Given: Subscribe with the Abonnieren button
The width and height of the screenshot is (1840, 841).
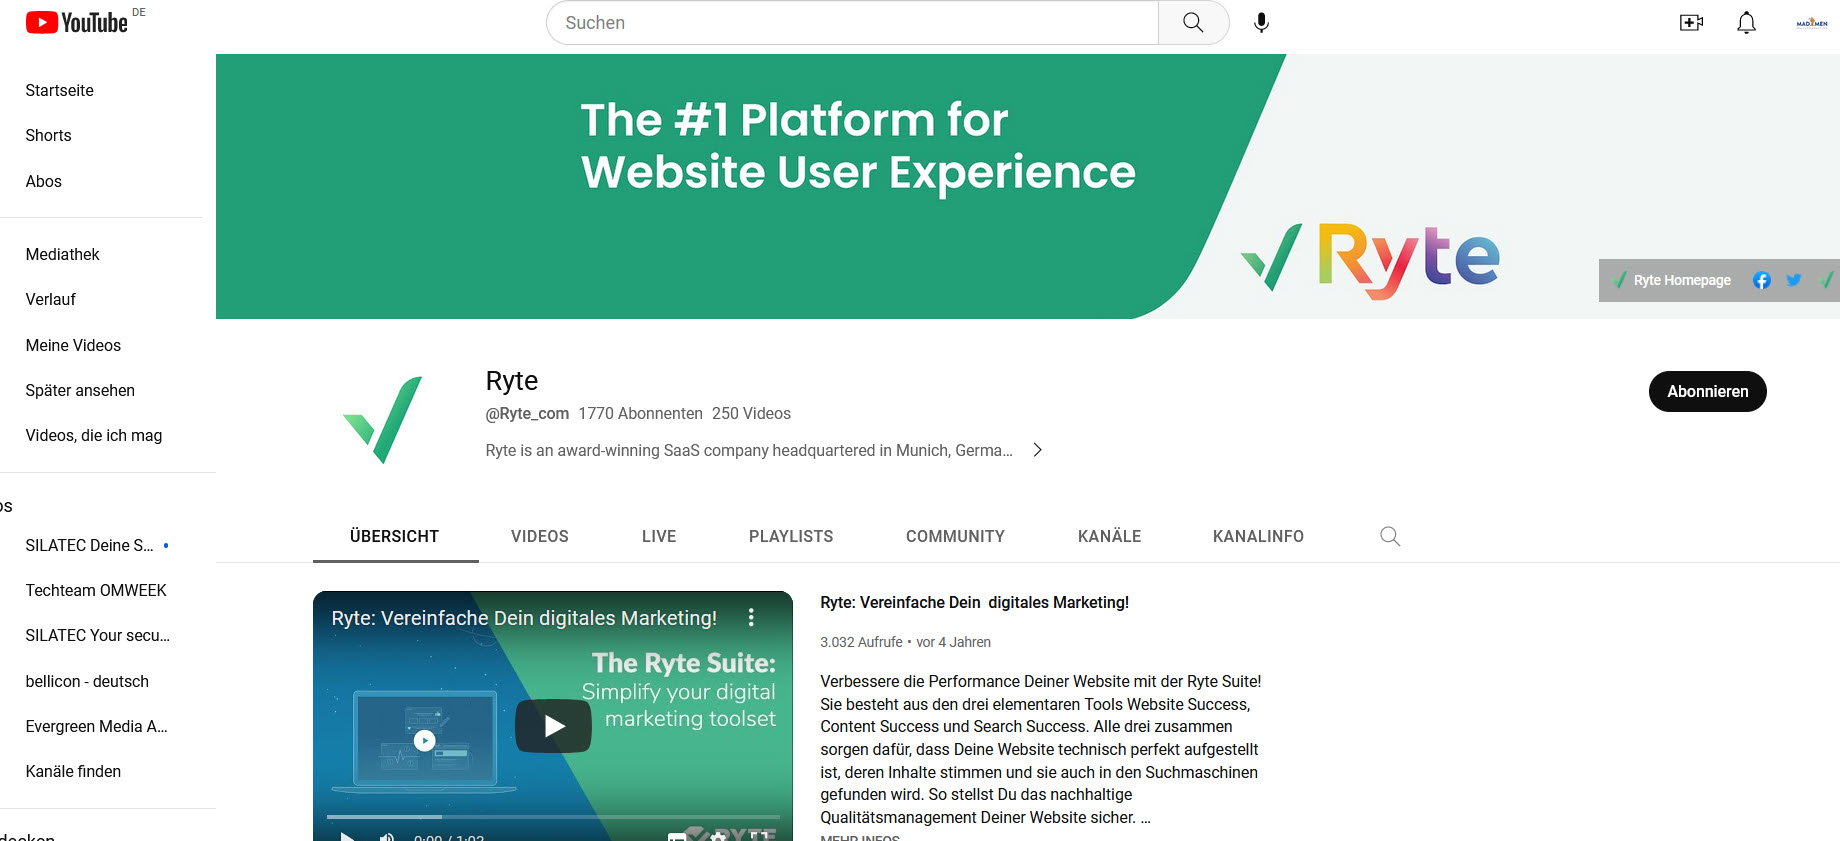Looking at the screenshot, I should 1707,391.
